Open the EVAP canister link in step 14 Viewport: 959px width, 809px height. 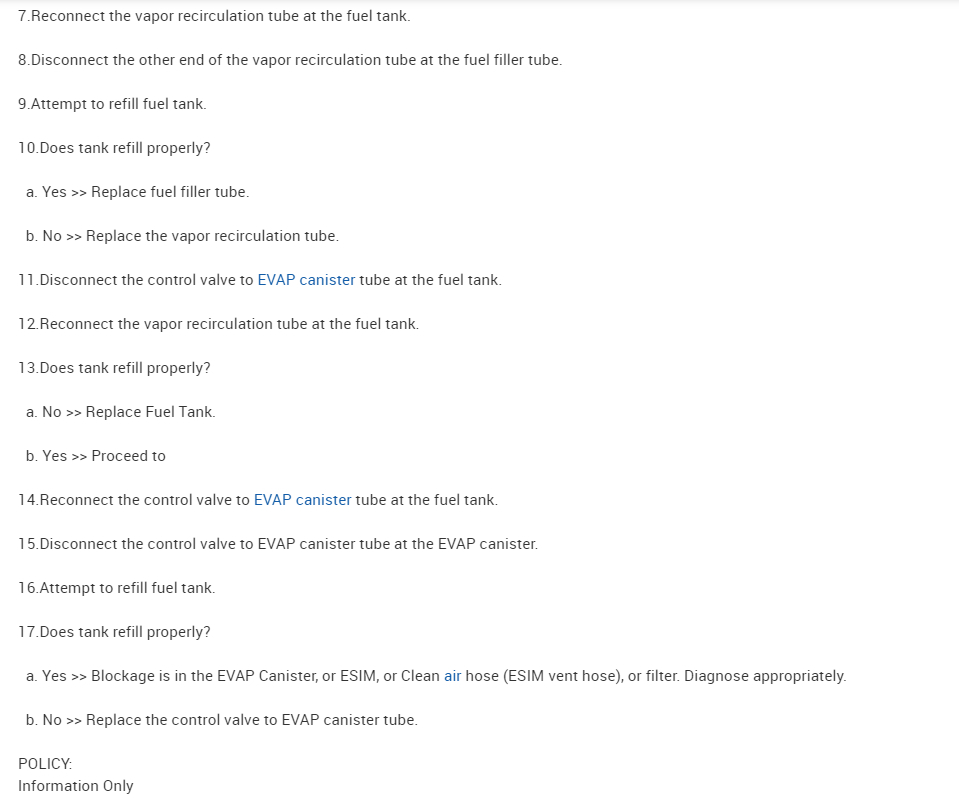point(302,500)
